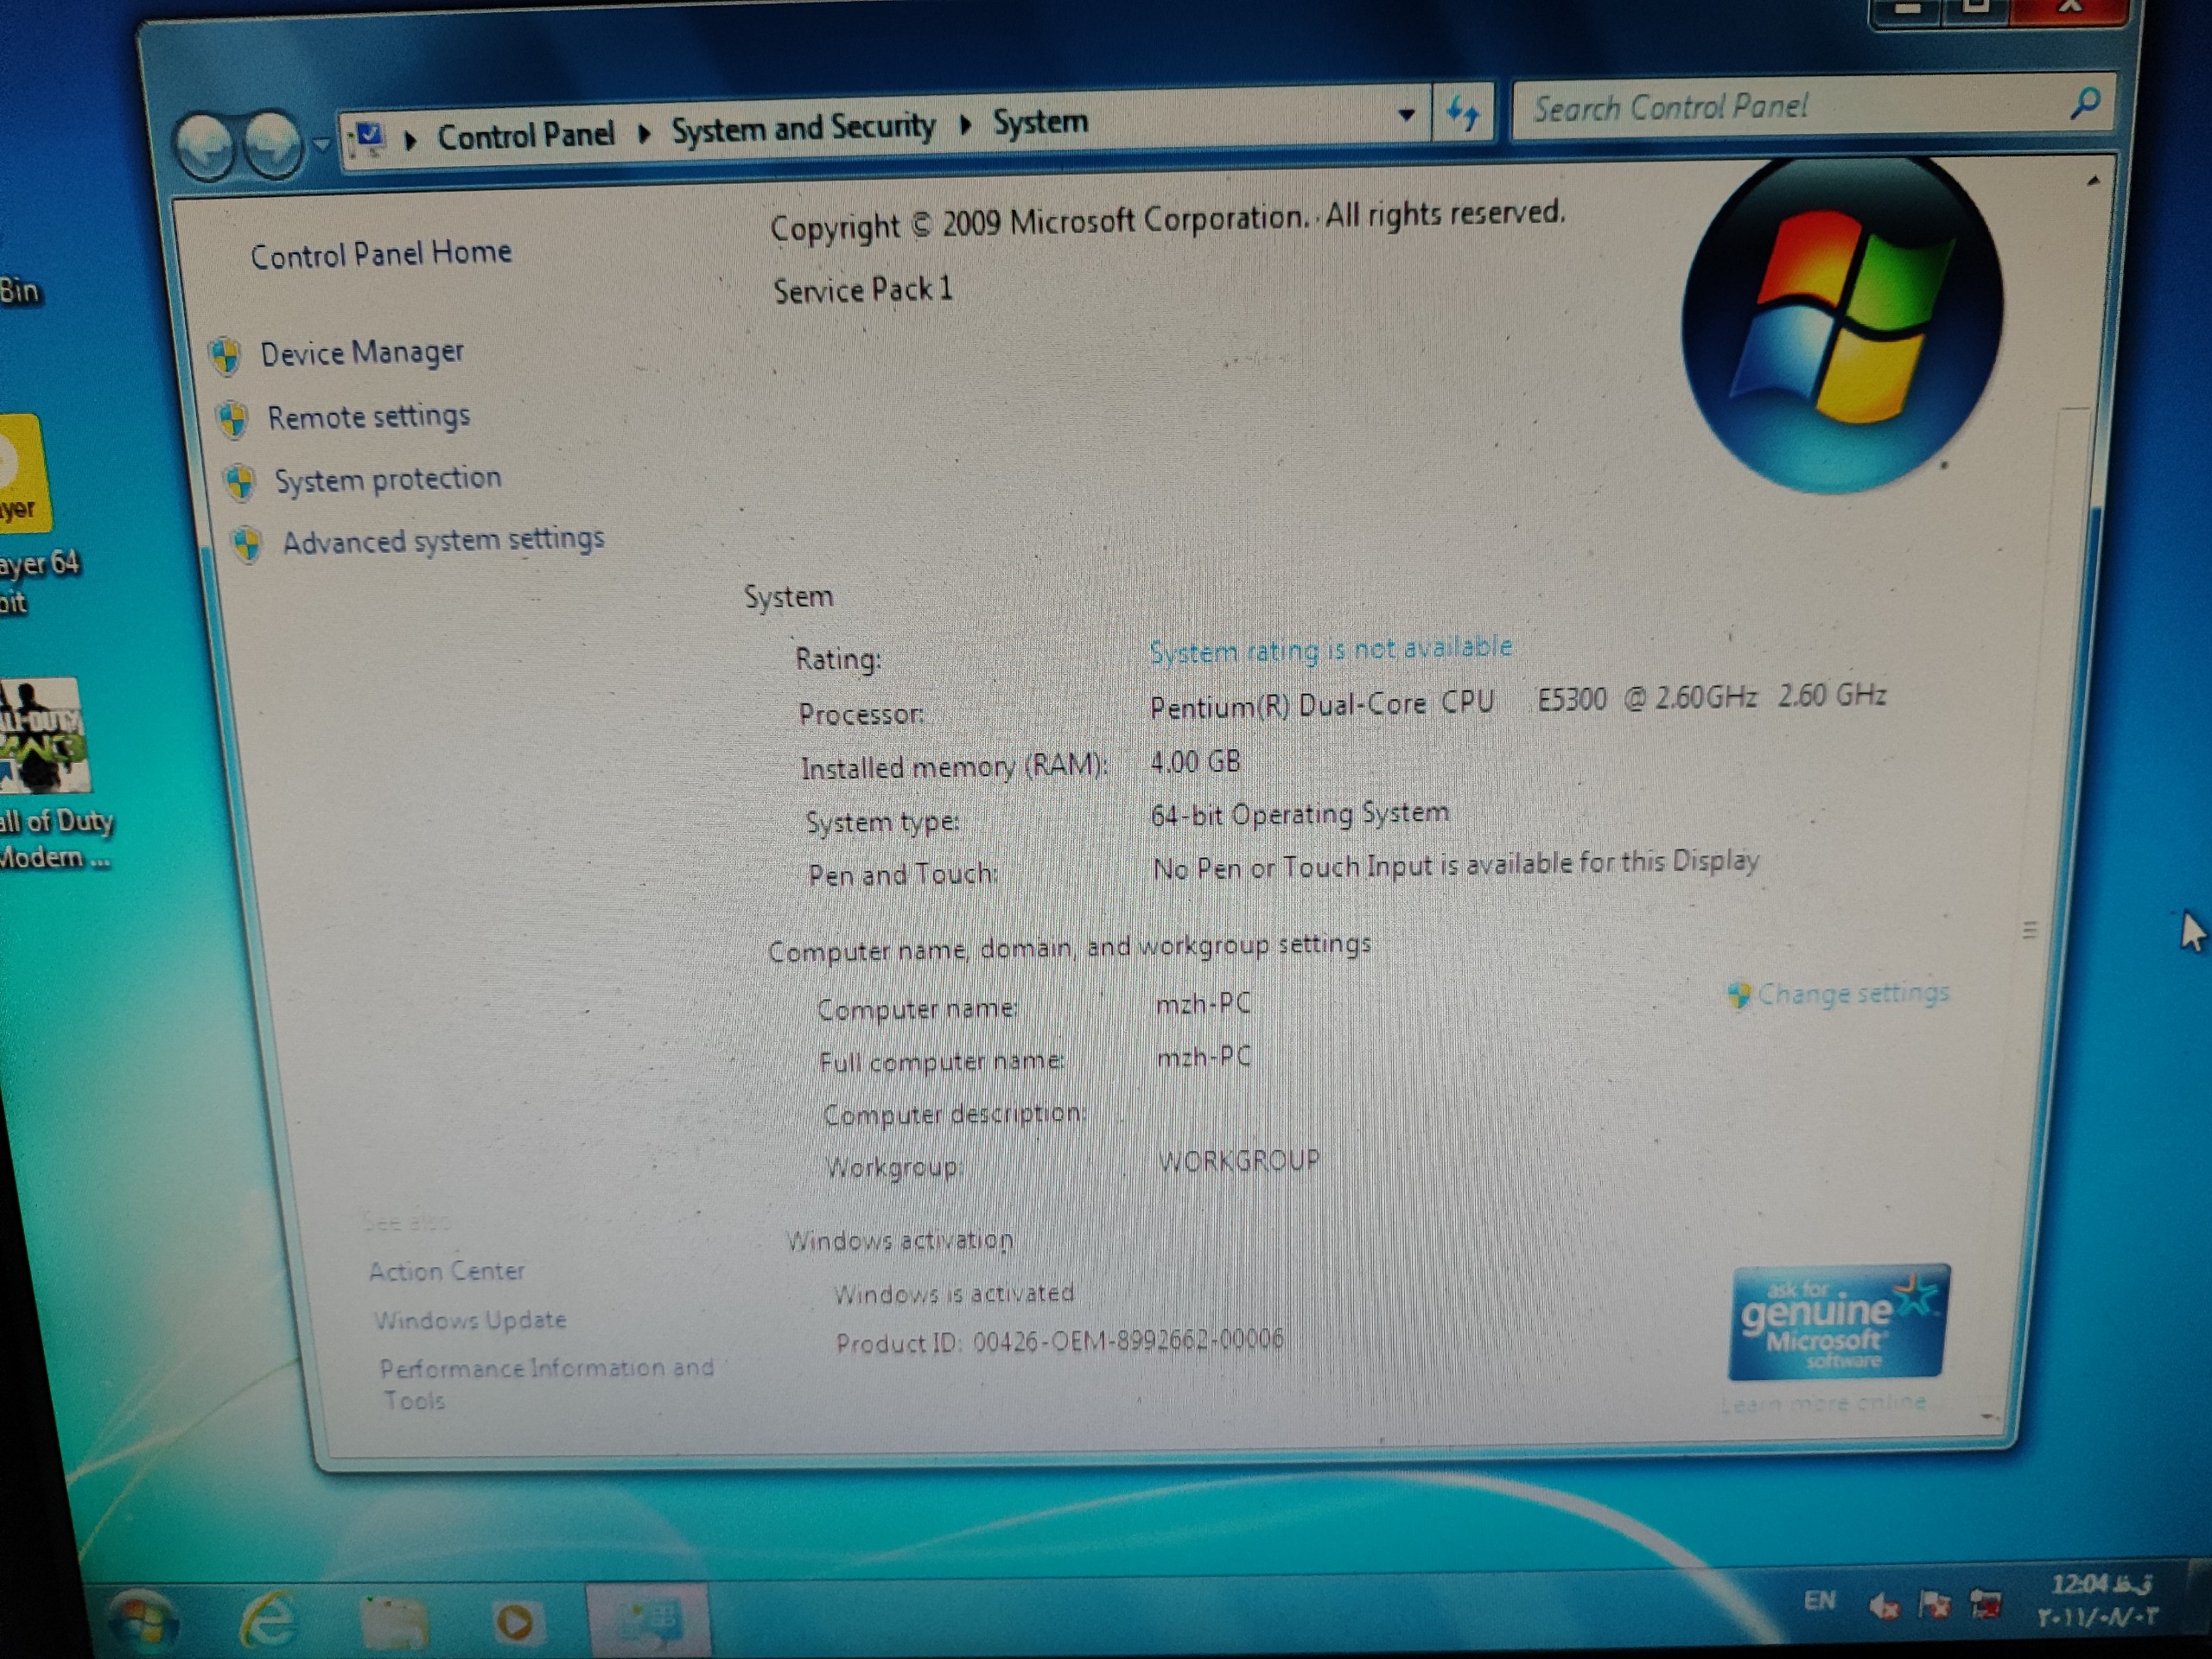The height and width of the screenshot is (1659, 2212).
Task: Select System and Security in the breadcrumb
Action: click(x=803, y=128)
